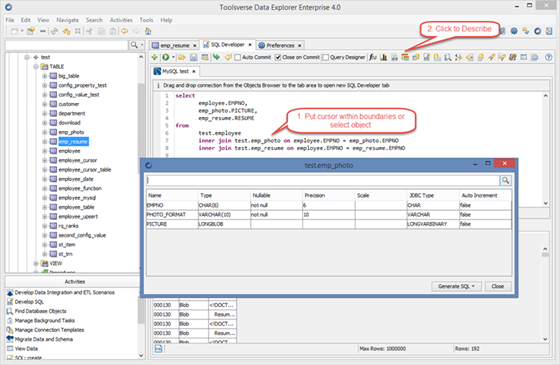Viewport: 560px width, 365px height.
Task: Click the Home icon in main toolbar
Action: point(148,31)
